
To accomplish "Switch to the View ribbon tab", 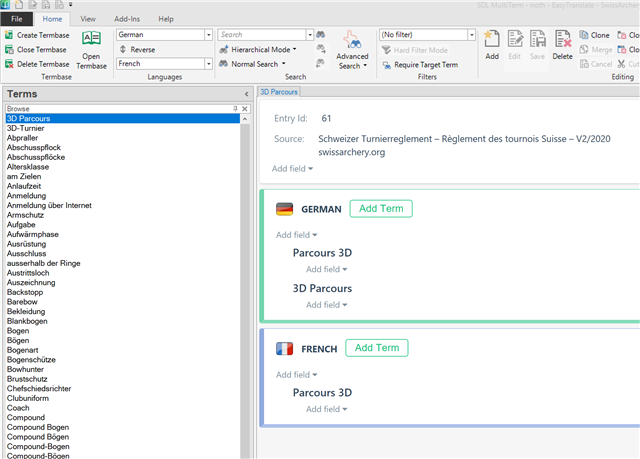I will pos(88,19).
